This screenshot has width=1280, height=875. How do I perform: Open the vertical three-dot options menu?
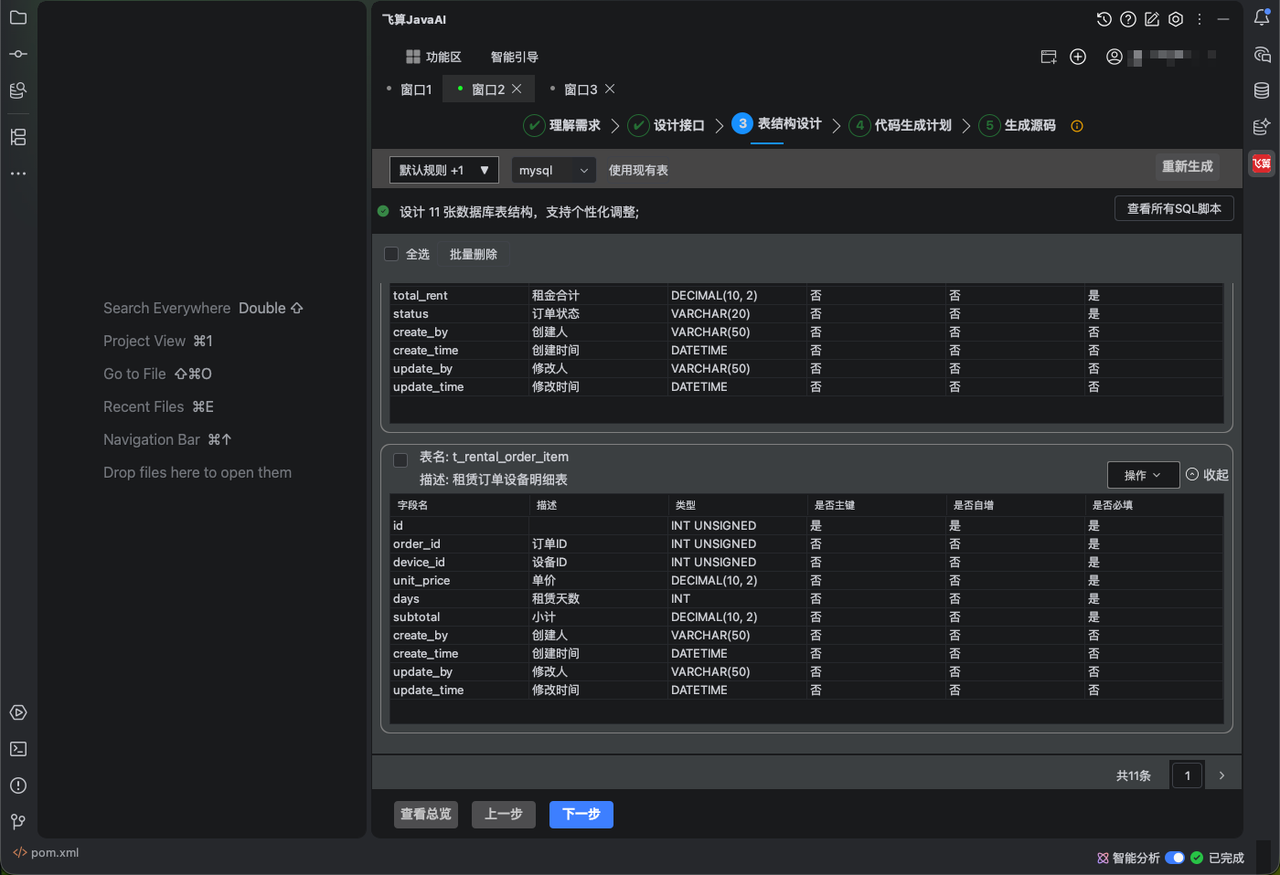(1199, 19)
